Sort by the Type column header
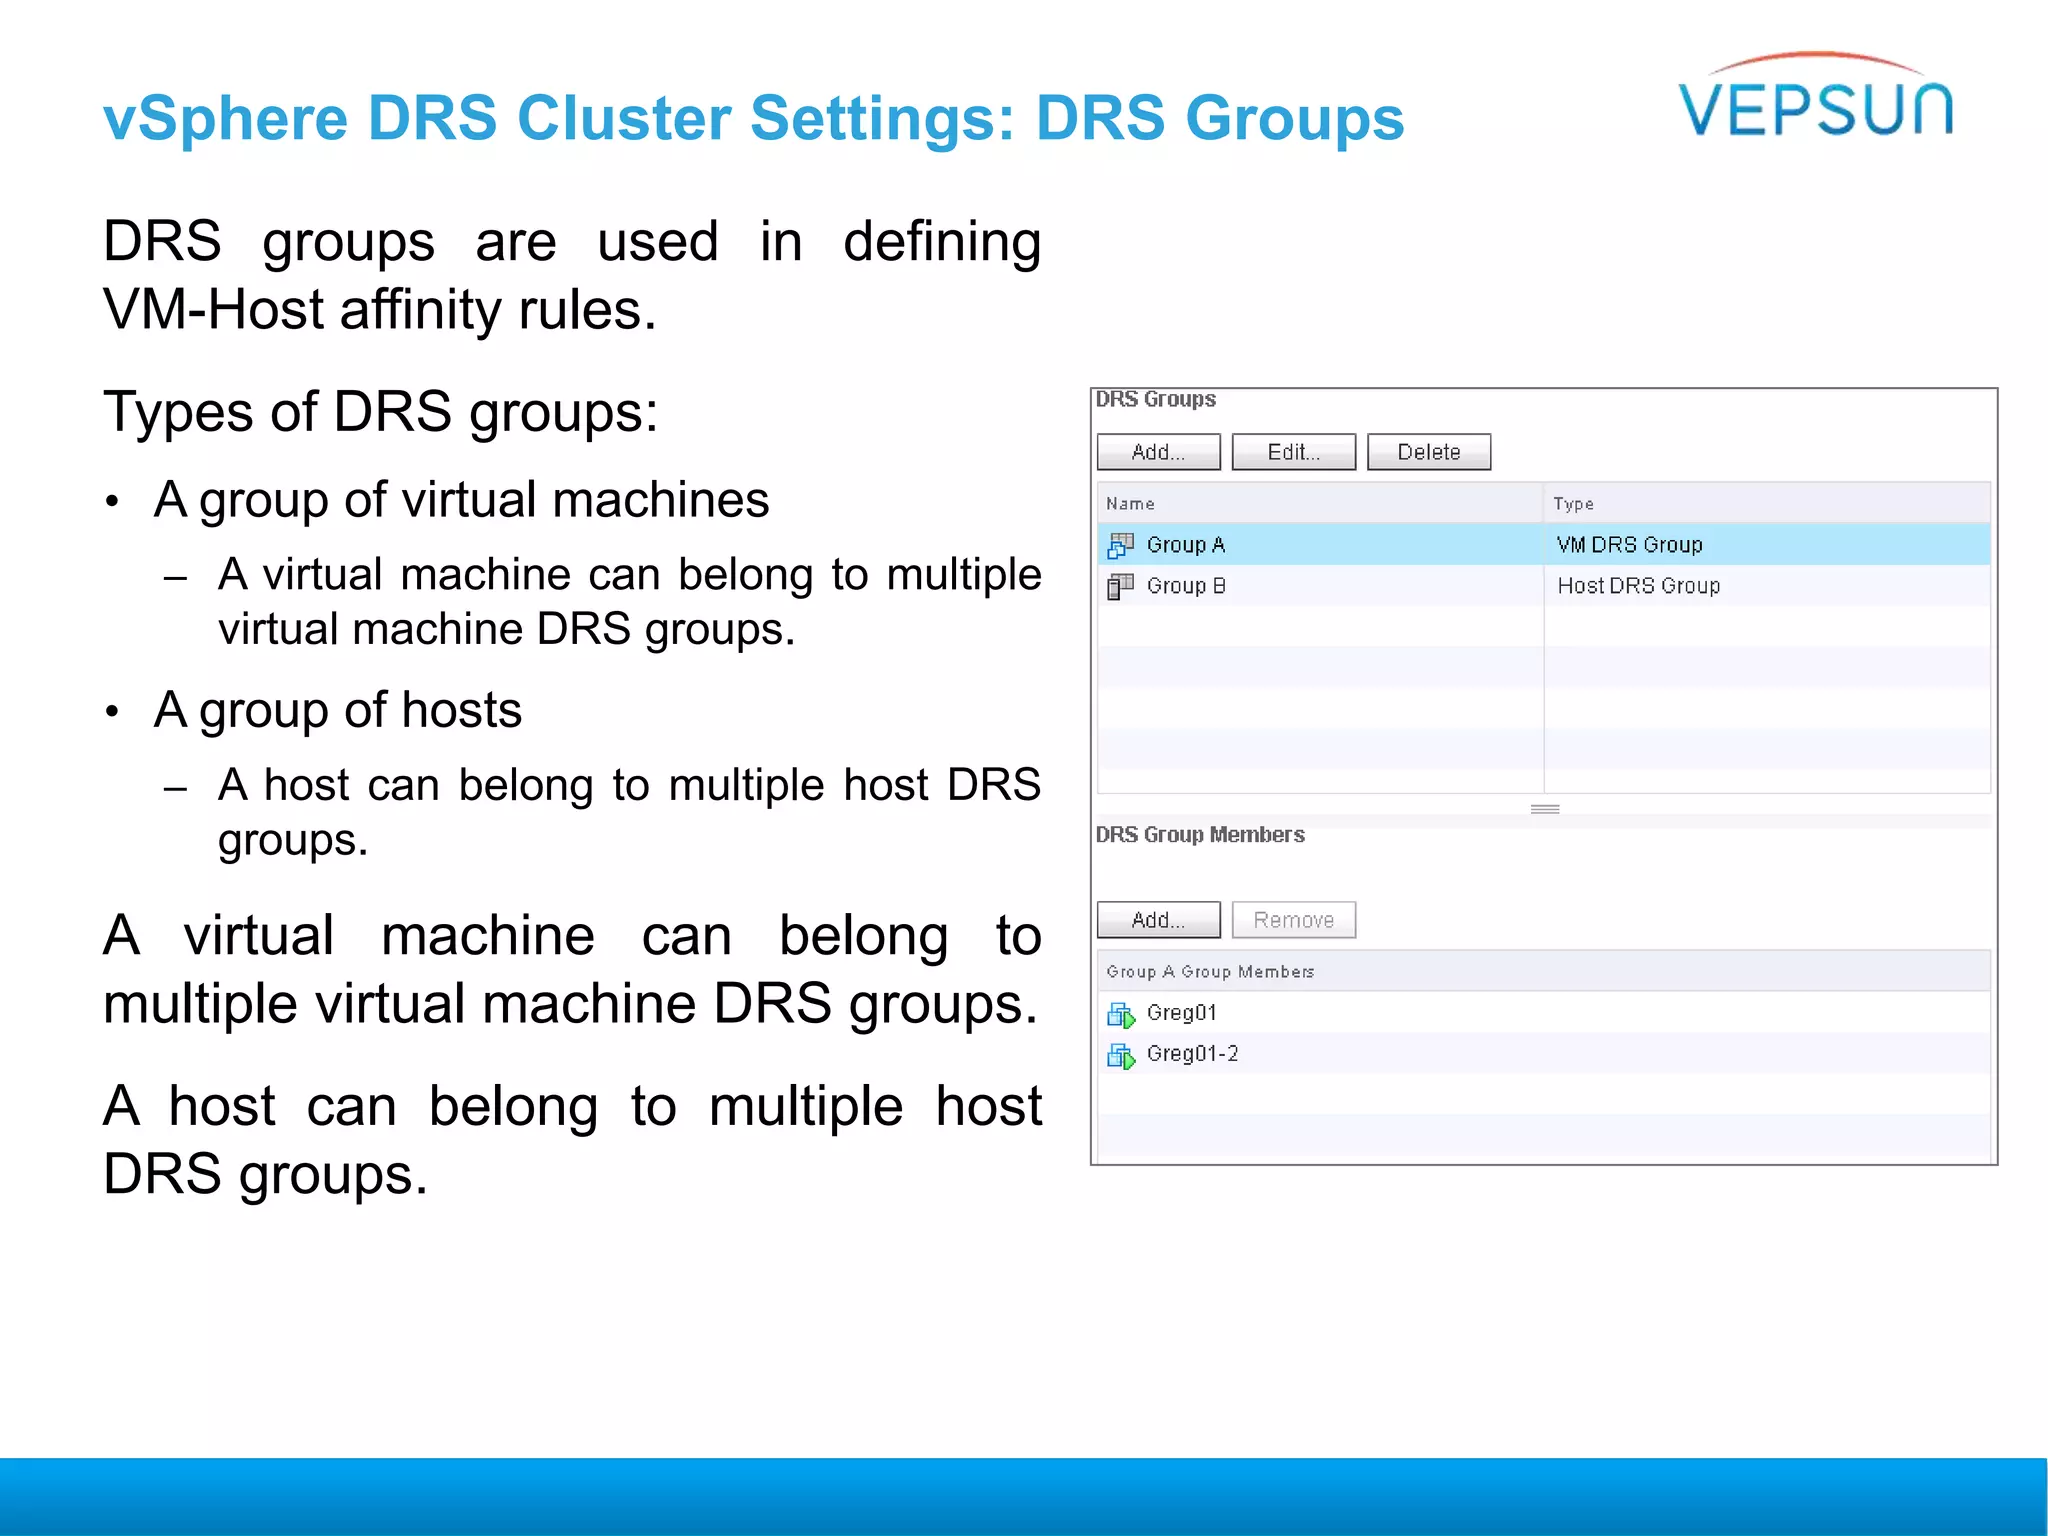 point(1767,503)
